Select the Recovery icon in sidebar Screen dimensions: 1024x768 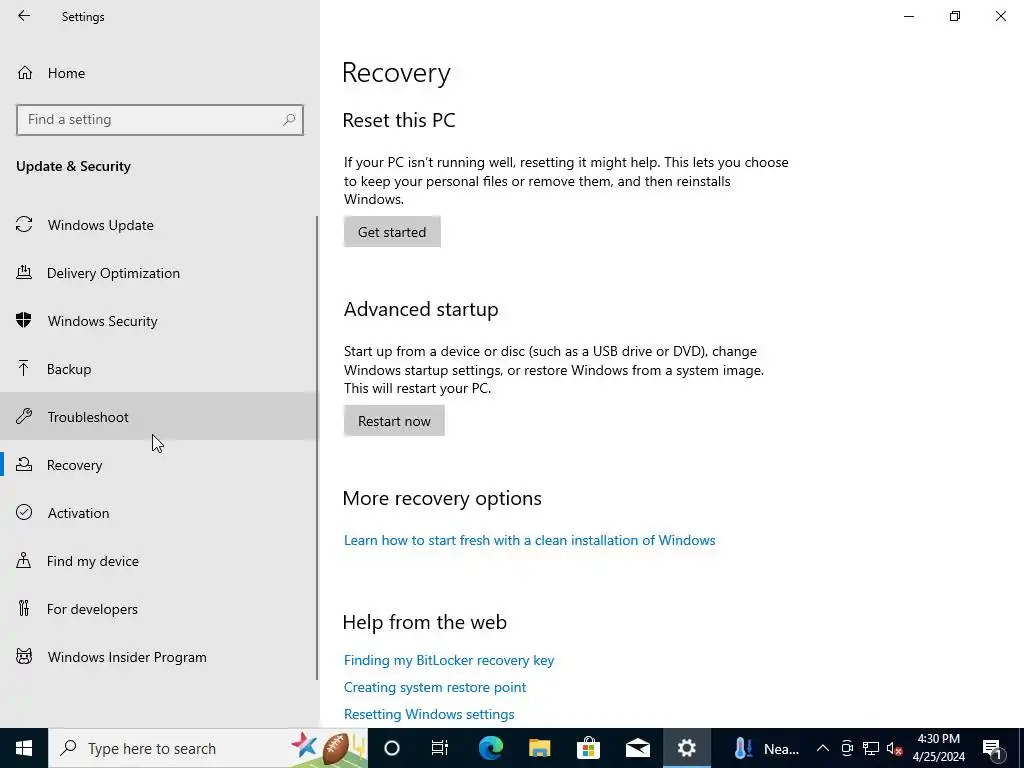[24, 464]
